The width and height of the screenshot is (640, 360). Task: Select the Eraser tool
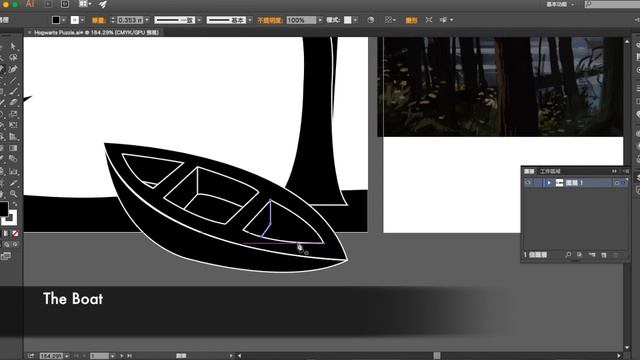coord(13,102)
